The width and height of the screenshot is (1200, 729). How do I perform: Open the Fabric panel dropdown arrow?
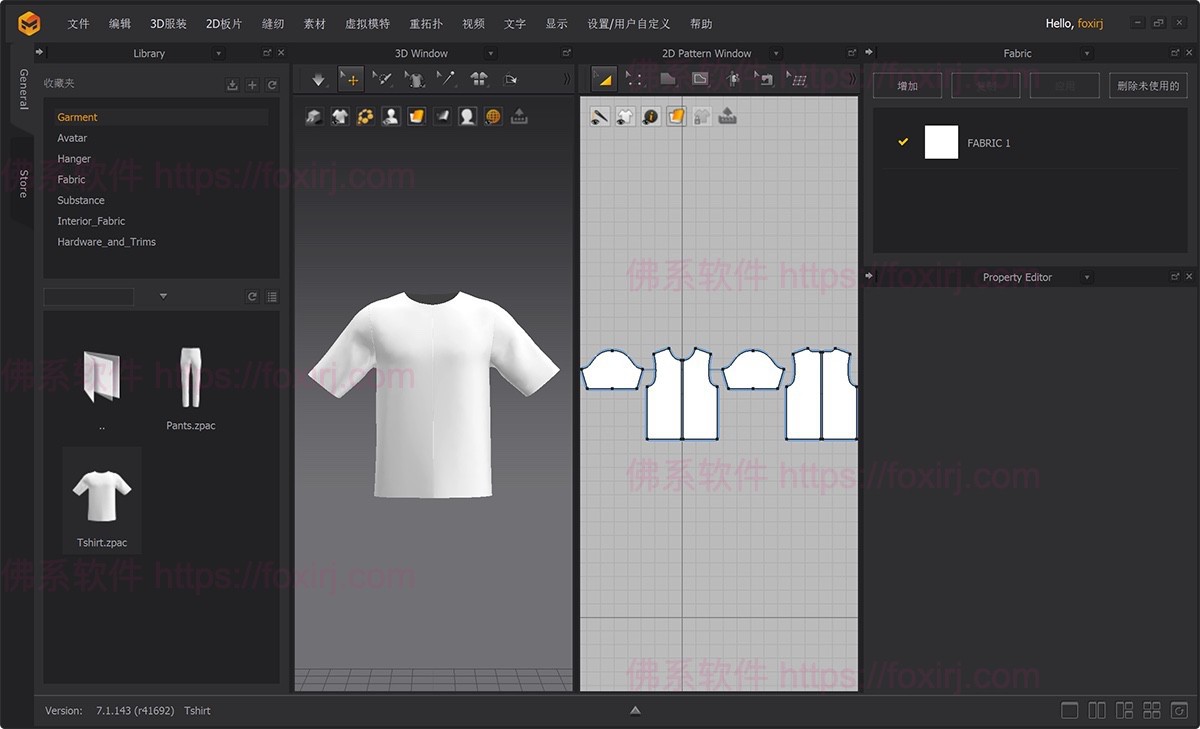point(1086,53)
